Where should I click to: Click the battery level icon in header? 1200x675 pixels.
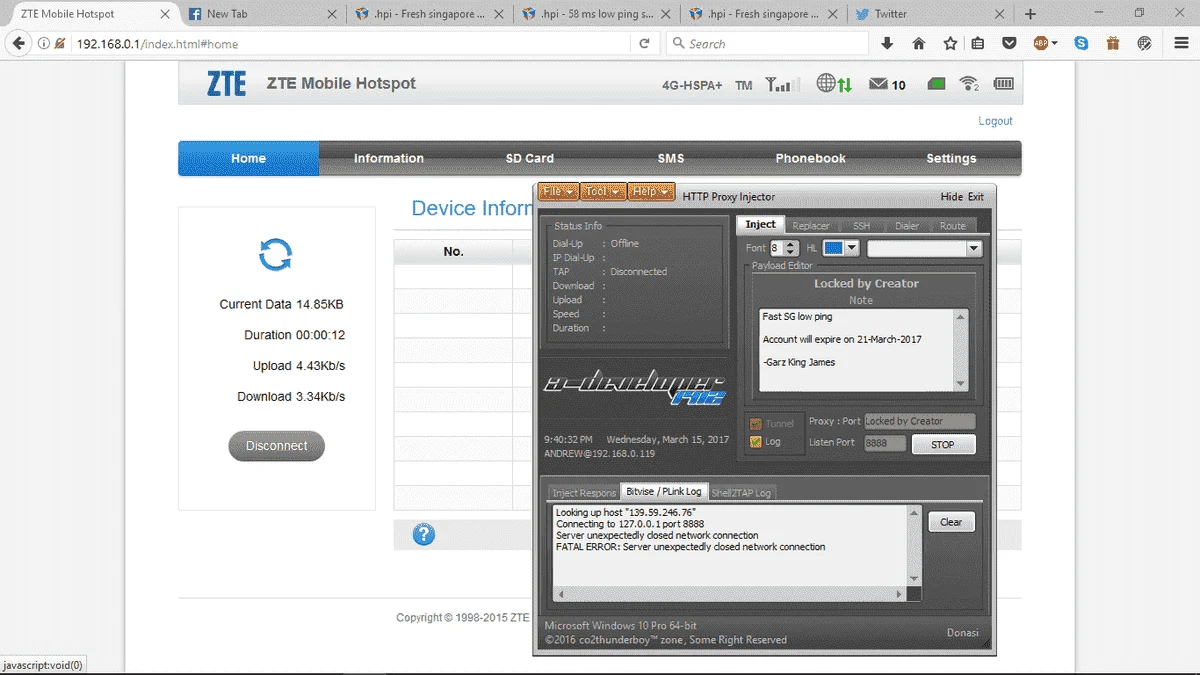1002,84
